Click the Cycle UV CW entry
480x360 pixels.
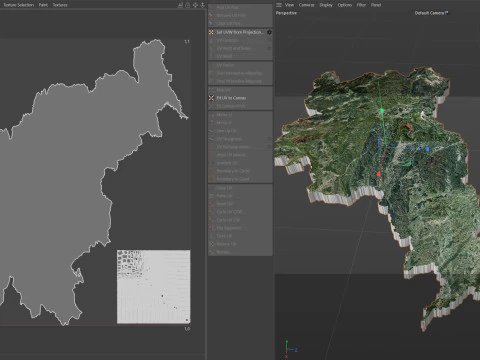pos(240,220)
